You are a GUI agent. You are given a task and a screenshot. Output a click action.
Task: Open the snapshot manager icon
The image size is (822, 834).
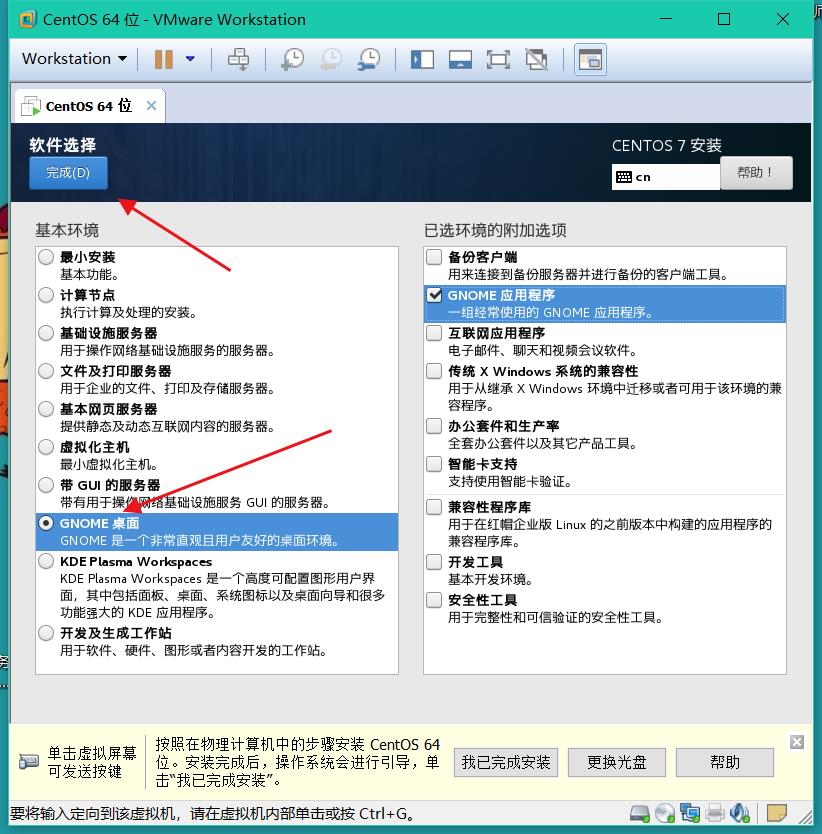click(369, 59)
